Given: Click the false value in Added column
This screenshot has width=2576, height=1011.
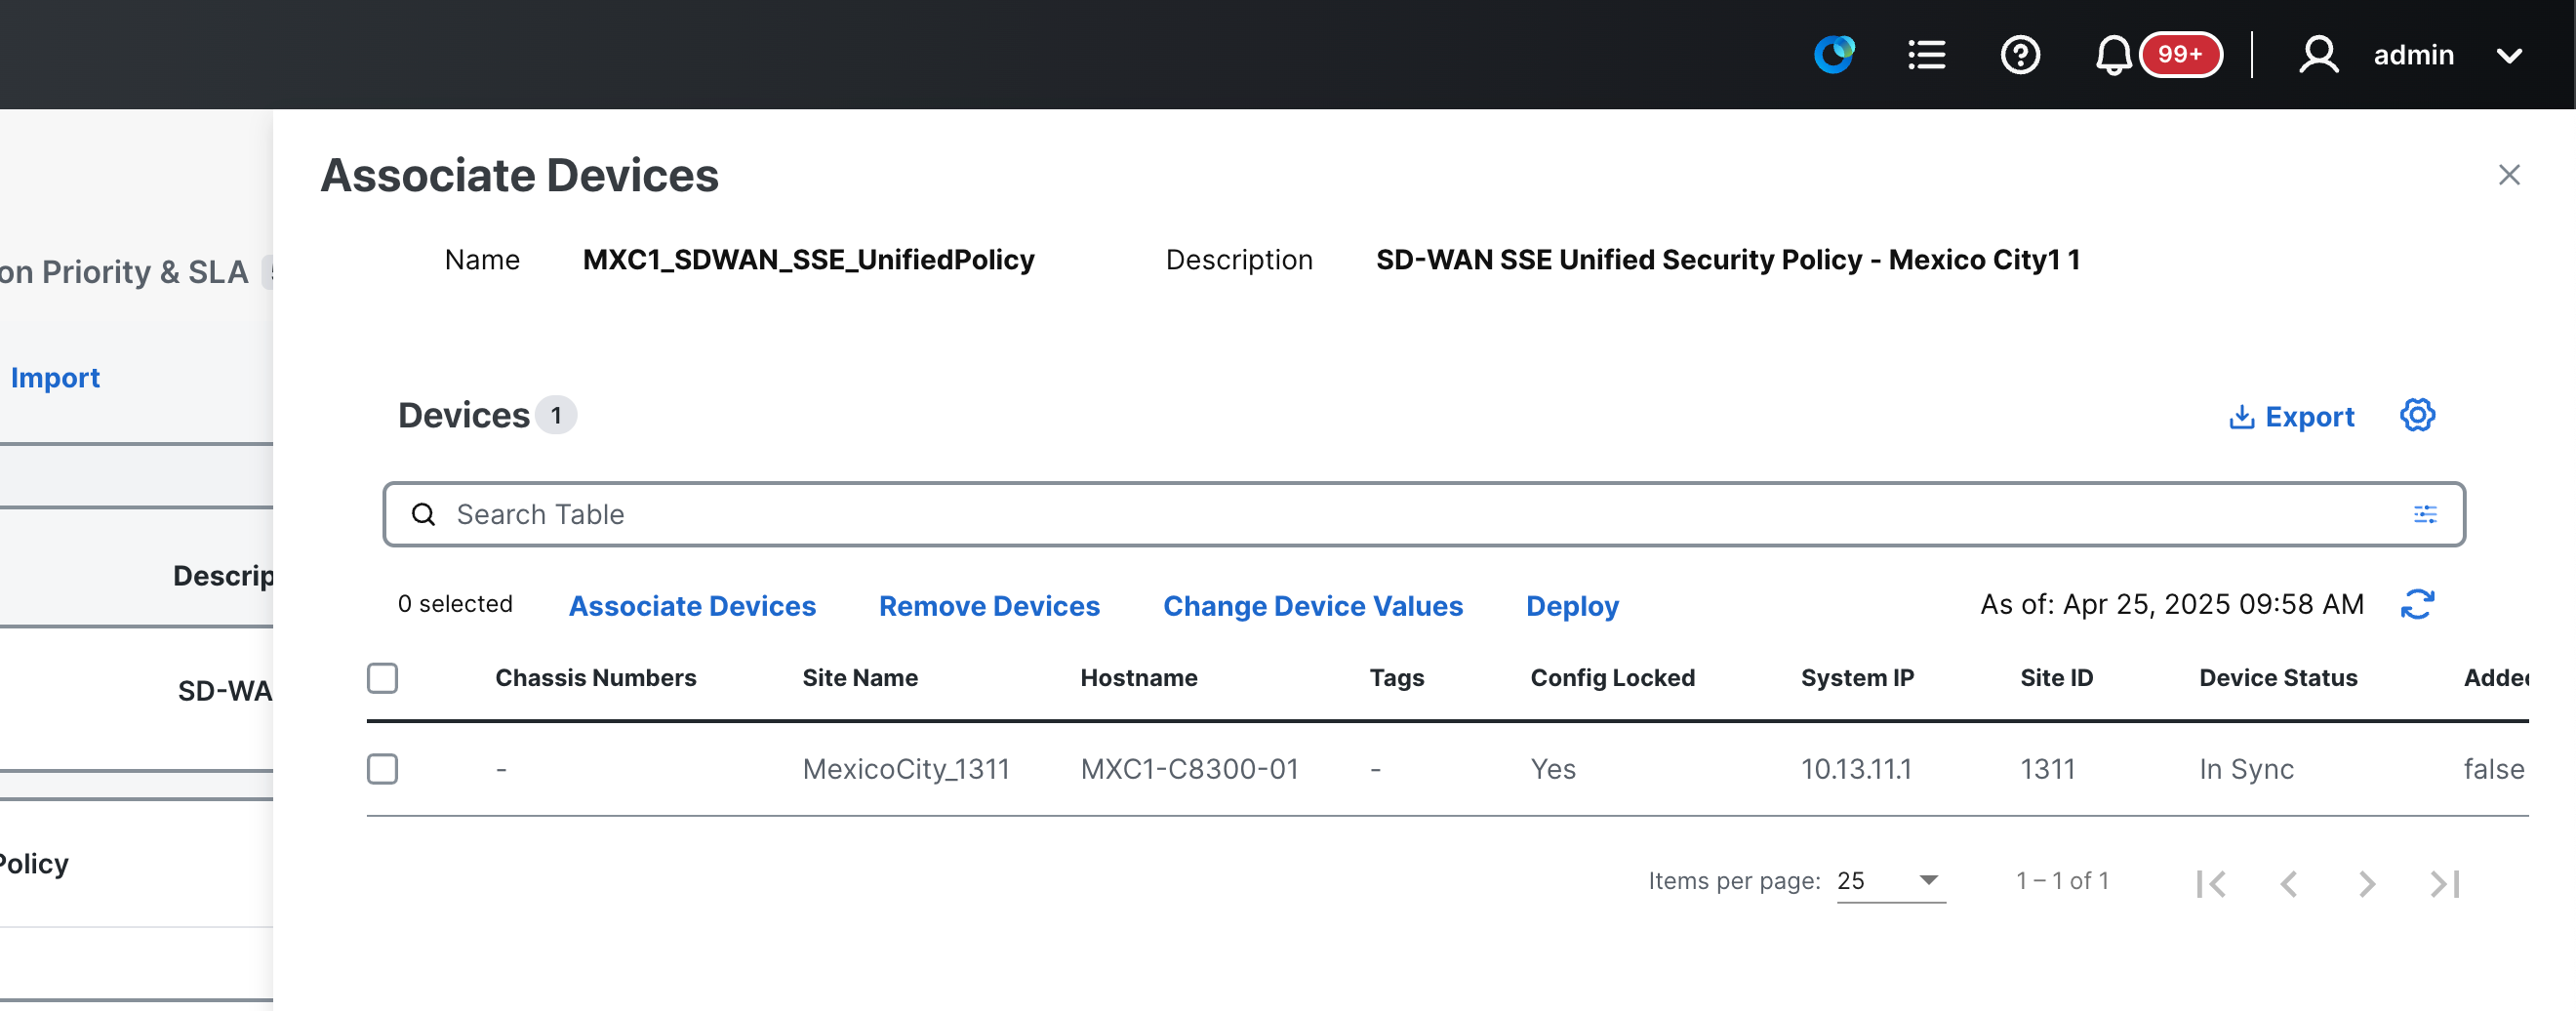Looking at the screenshot, I should (x=2492, y=768).
